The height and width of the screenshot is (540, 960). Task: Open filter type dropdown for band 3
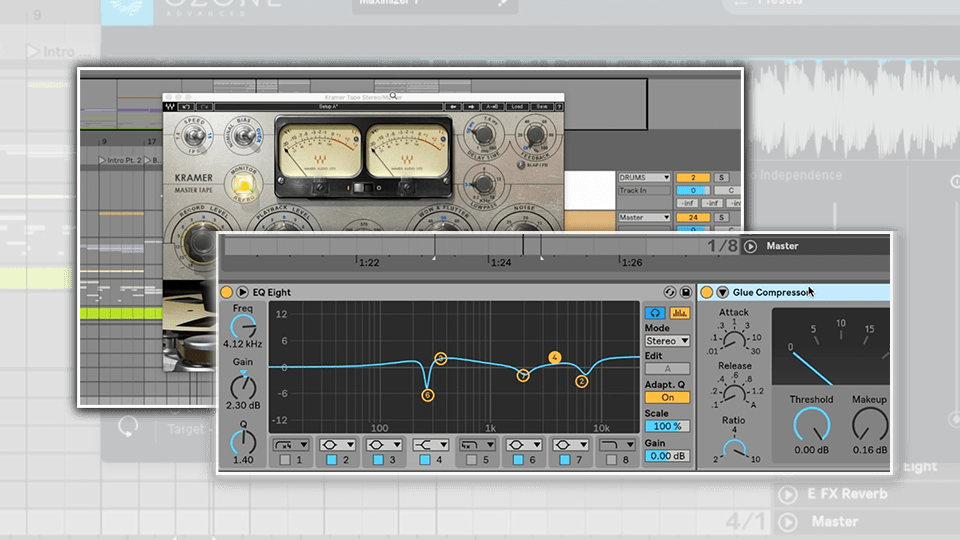(x=384, y=444)
